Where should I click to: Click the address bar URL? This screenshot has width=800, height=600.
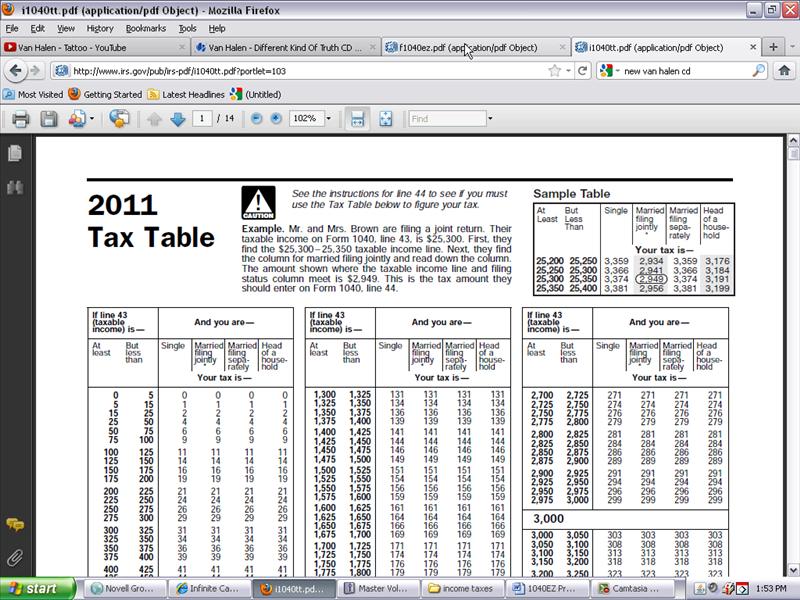[306, 71]
